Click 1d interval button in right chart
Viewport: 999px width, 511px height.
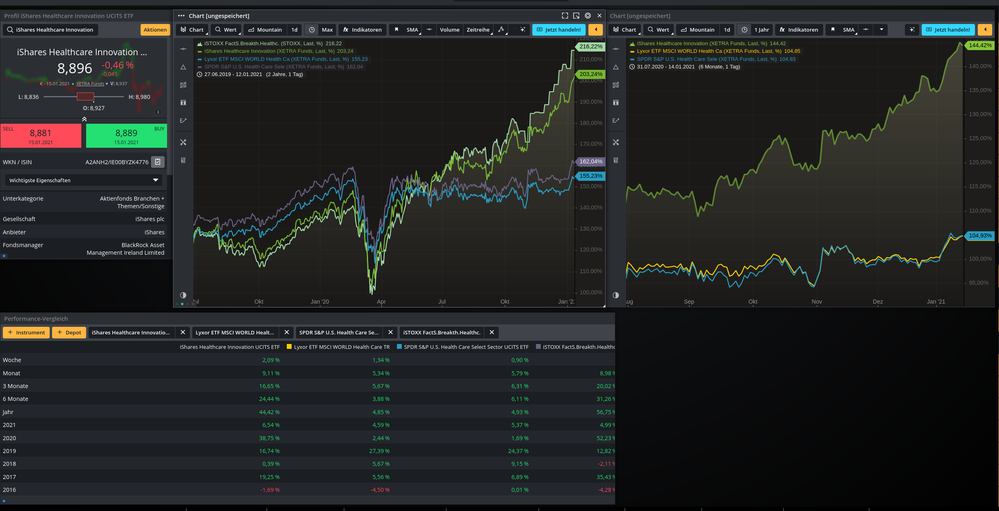727,29
